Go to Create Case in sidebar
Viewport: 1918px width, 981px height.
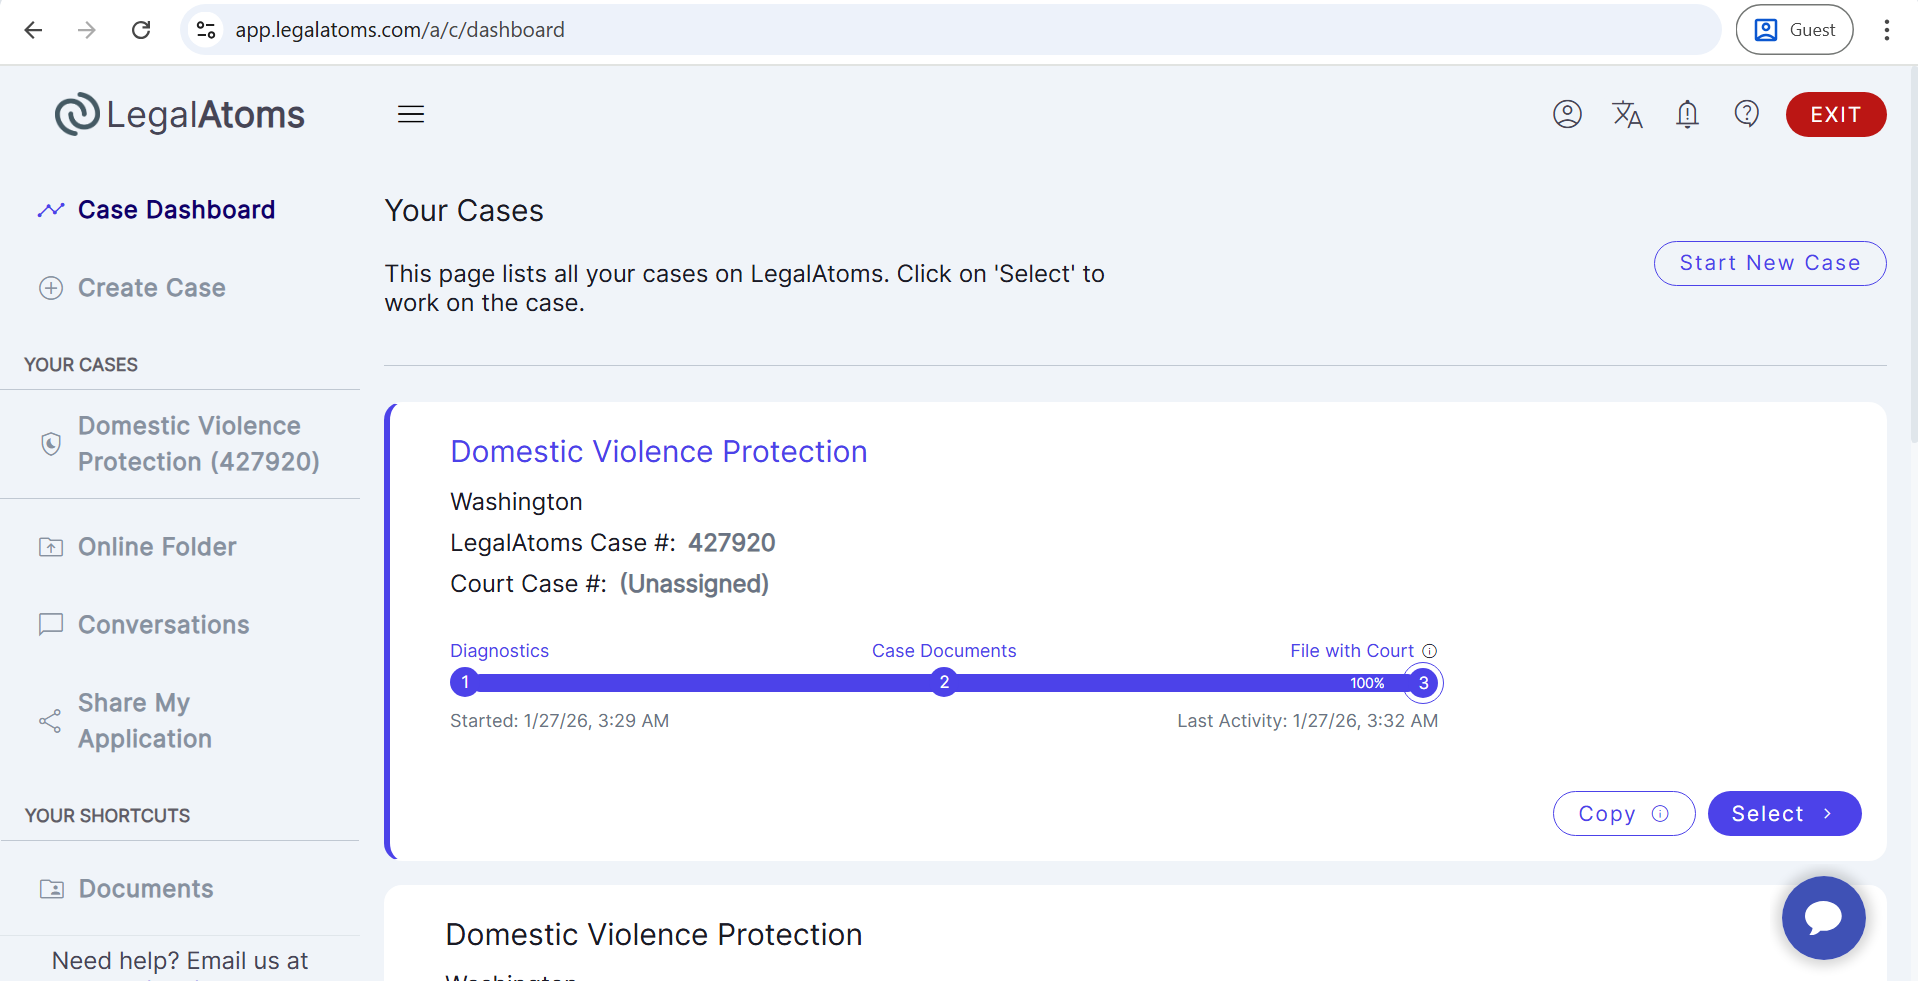(151, 288)
